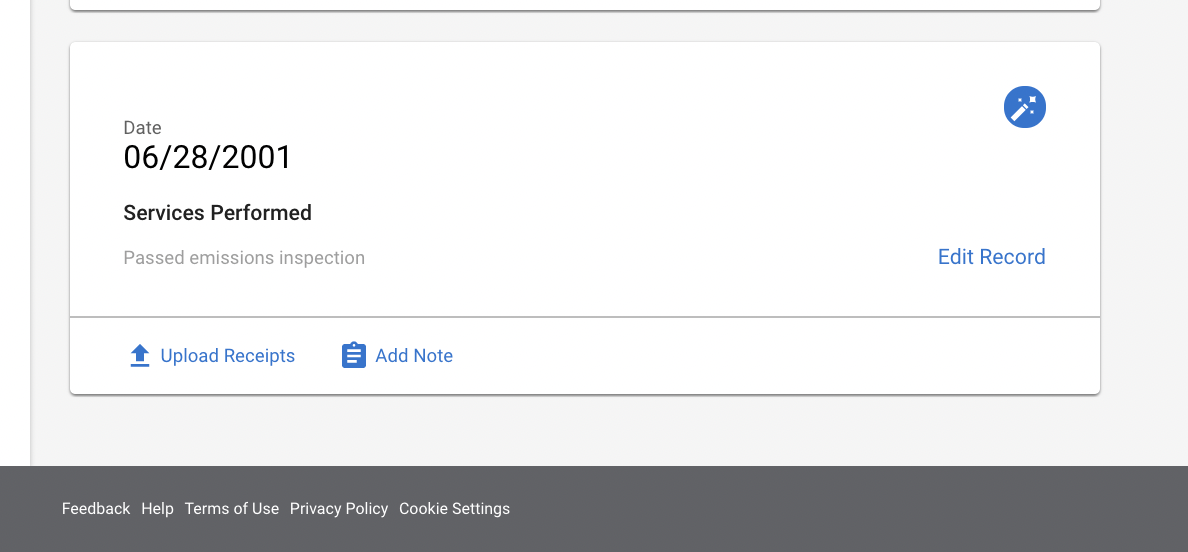View the Terms of Use page

[x=232, y=509]
